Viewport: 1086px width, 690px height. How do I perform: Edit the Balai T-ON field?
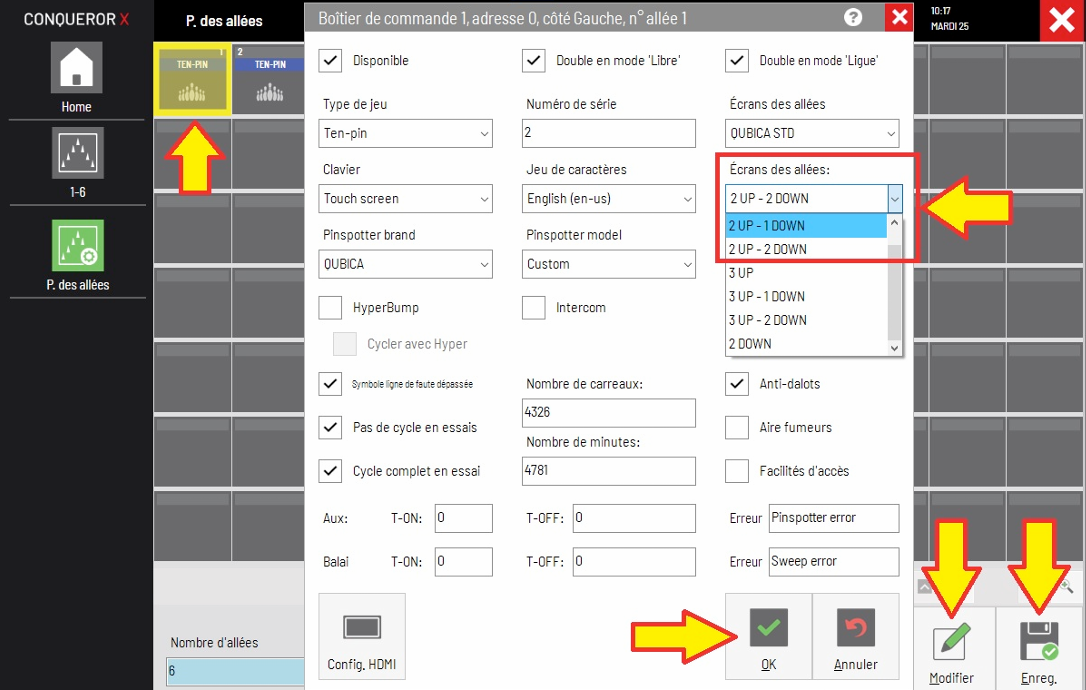click(x=463, y=562)
